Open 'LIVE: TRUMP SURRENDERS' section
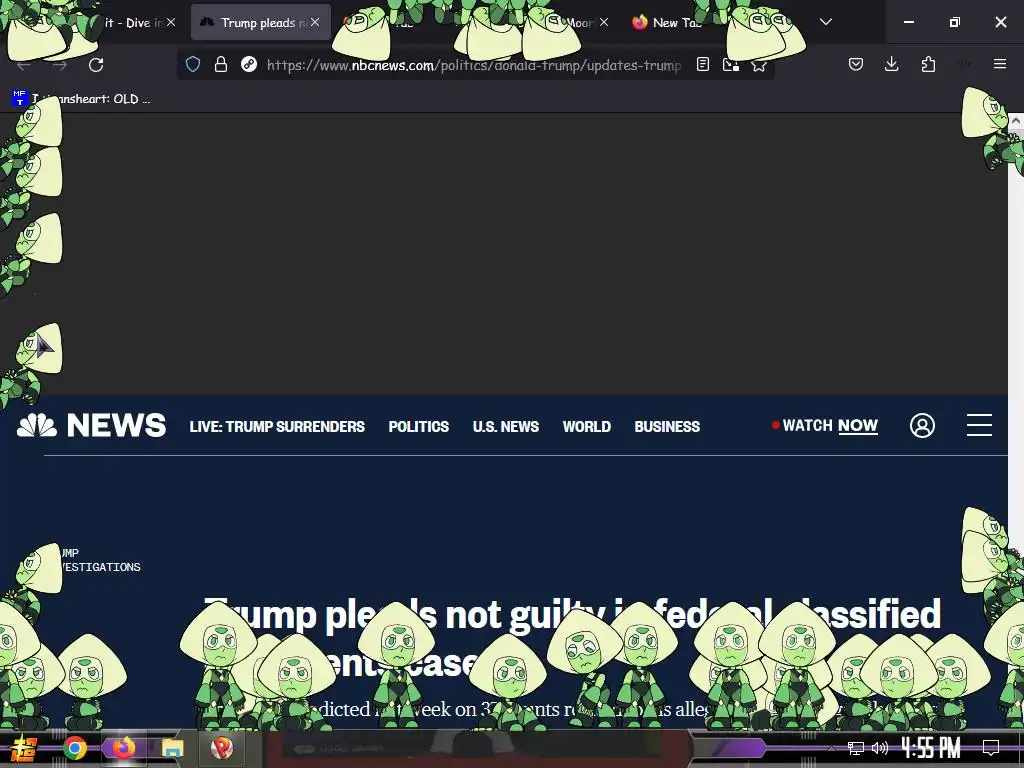 (277, 426)
